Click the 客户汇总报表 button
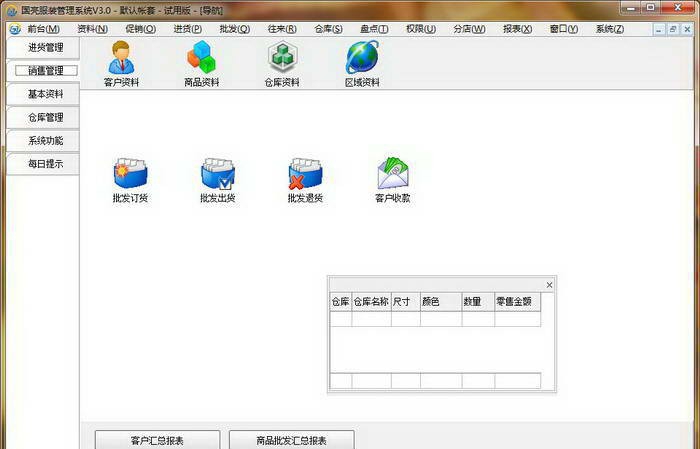Screen dimensions: 700x449 [x=157, y=440]
